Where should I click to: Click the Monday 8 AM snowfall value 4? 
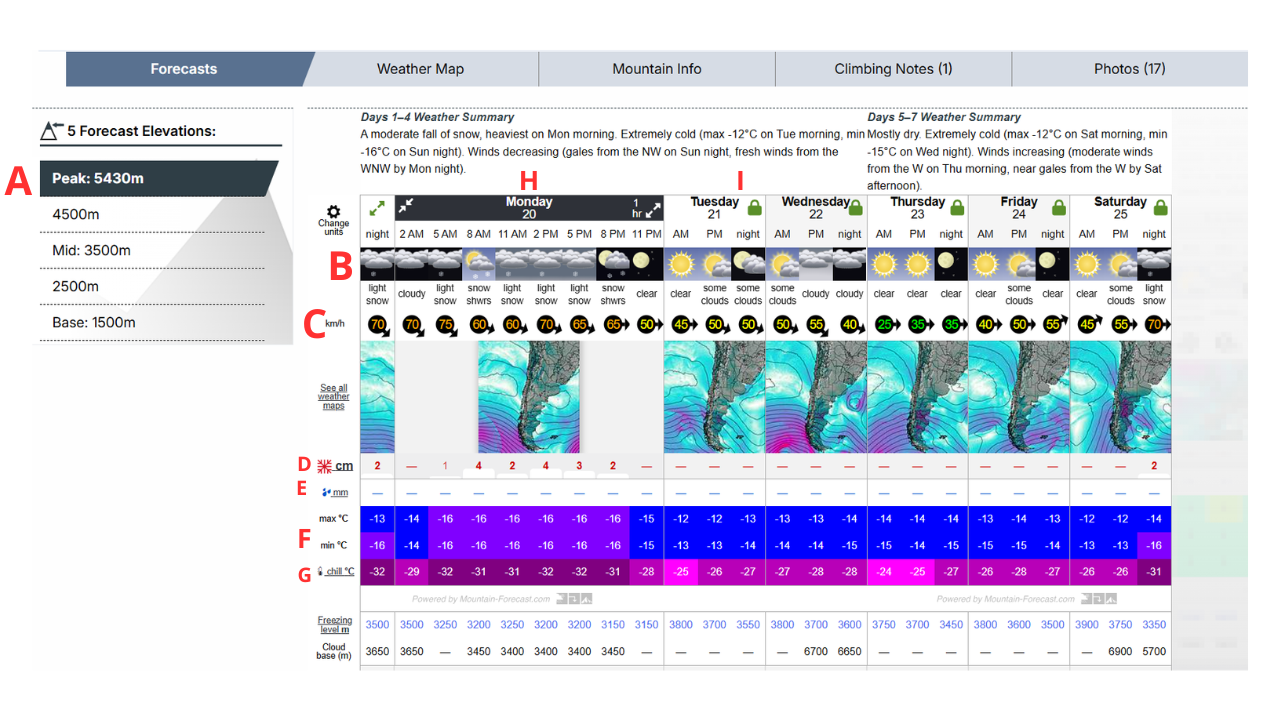click(479, 466)
